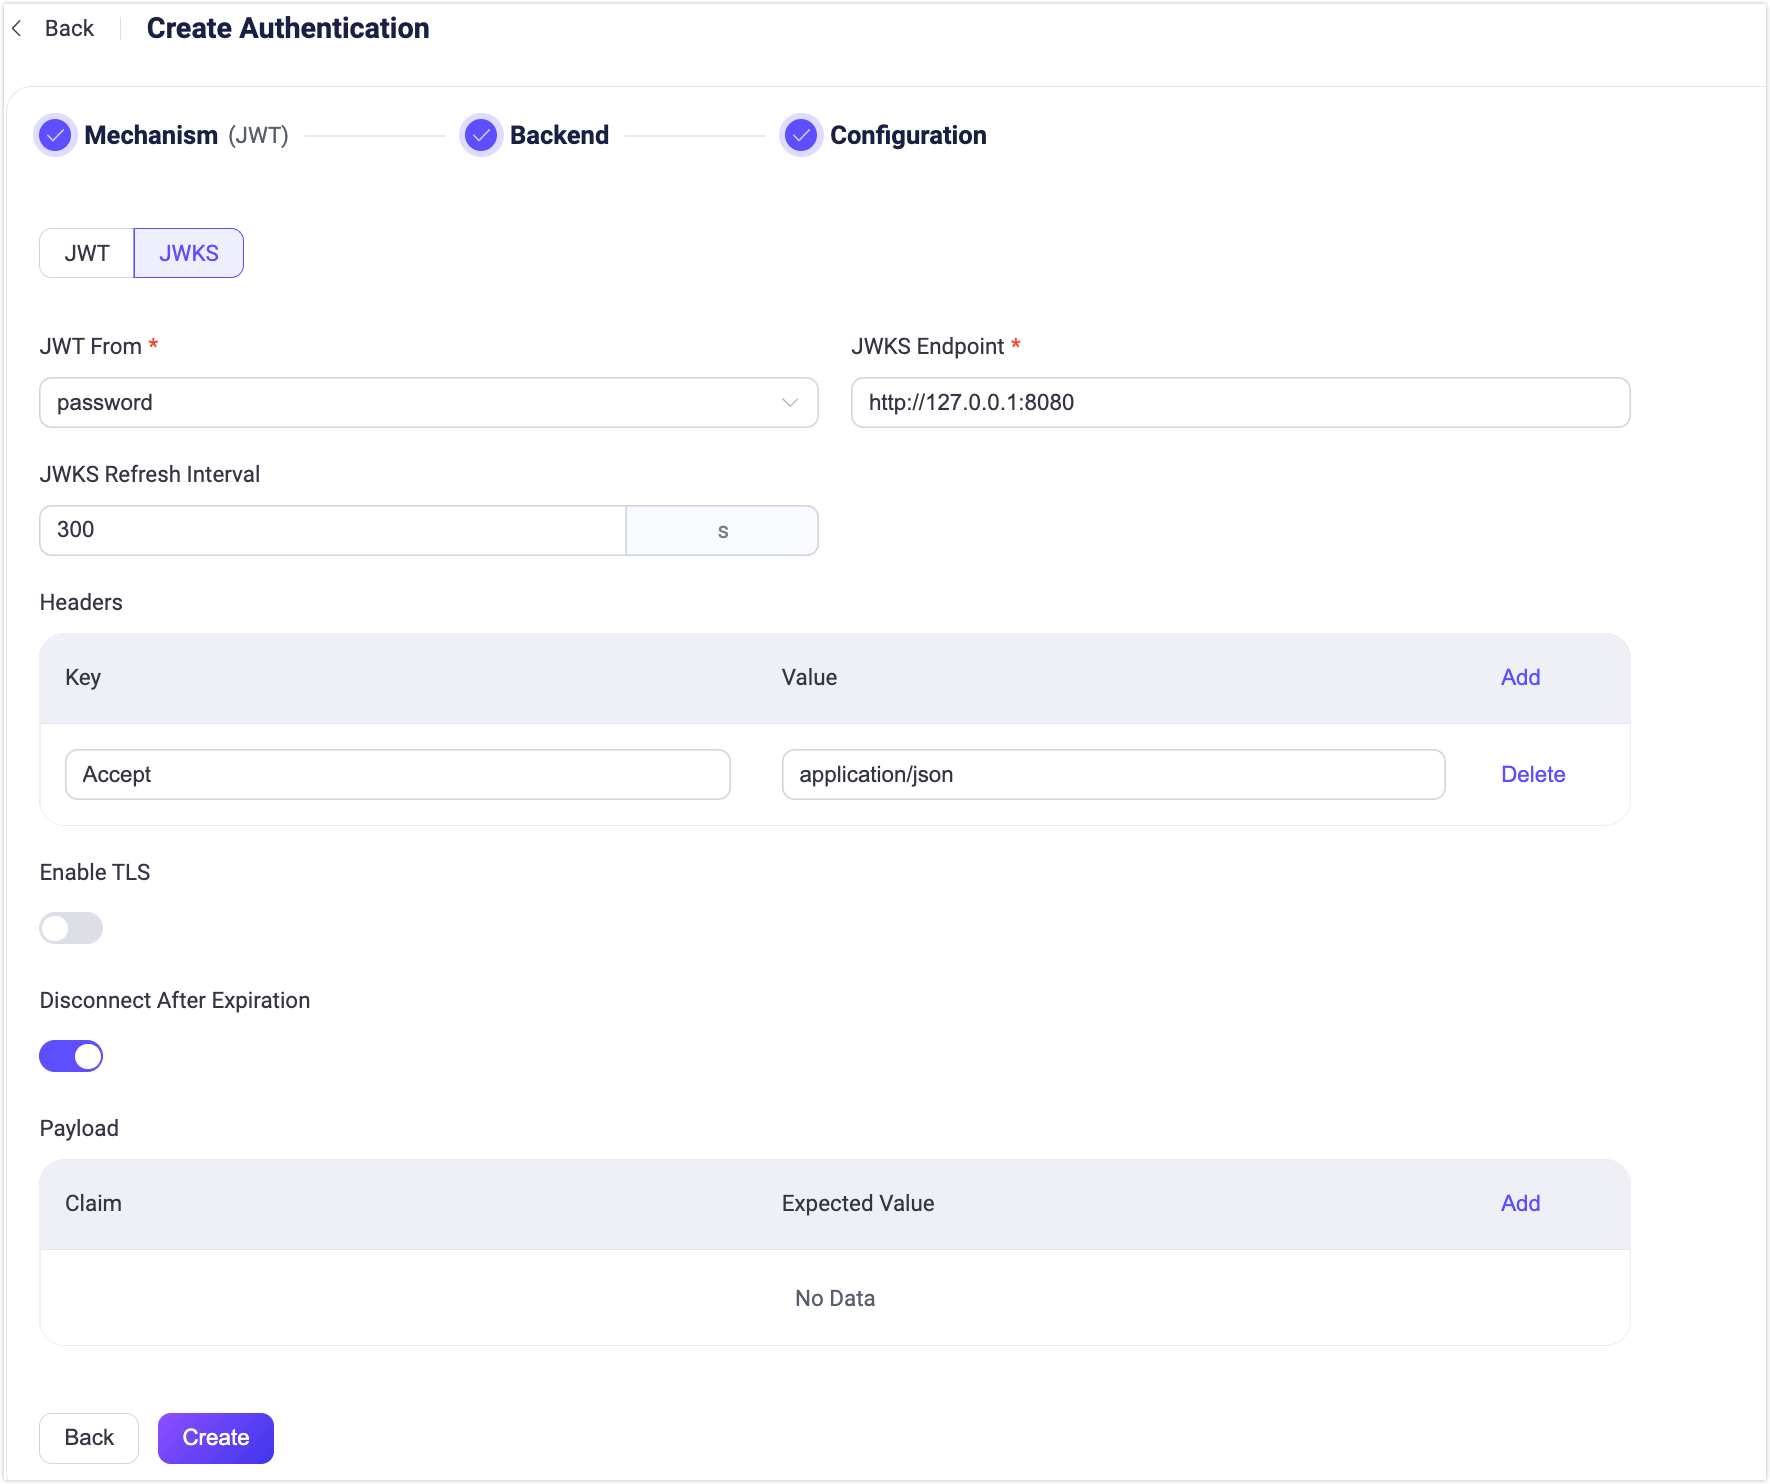Add a new Headers row

(x=1520, y=677)
